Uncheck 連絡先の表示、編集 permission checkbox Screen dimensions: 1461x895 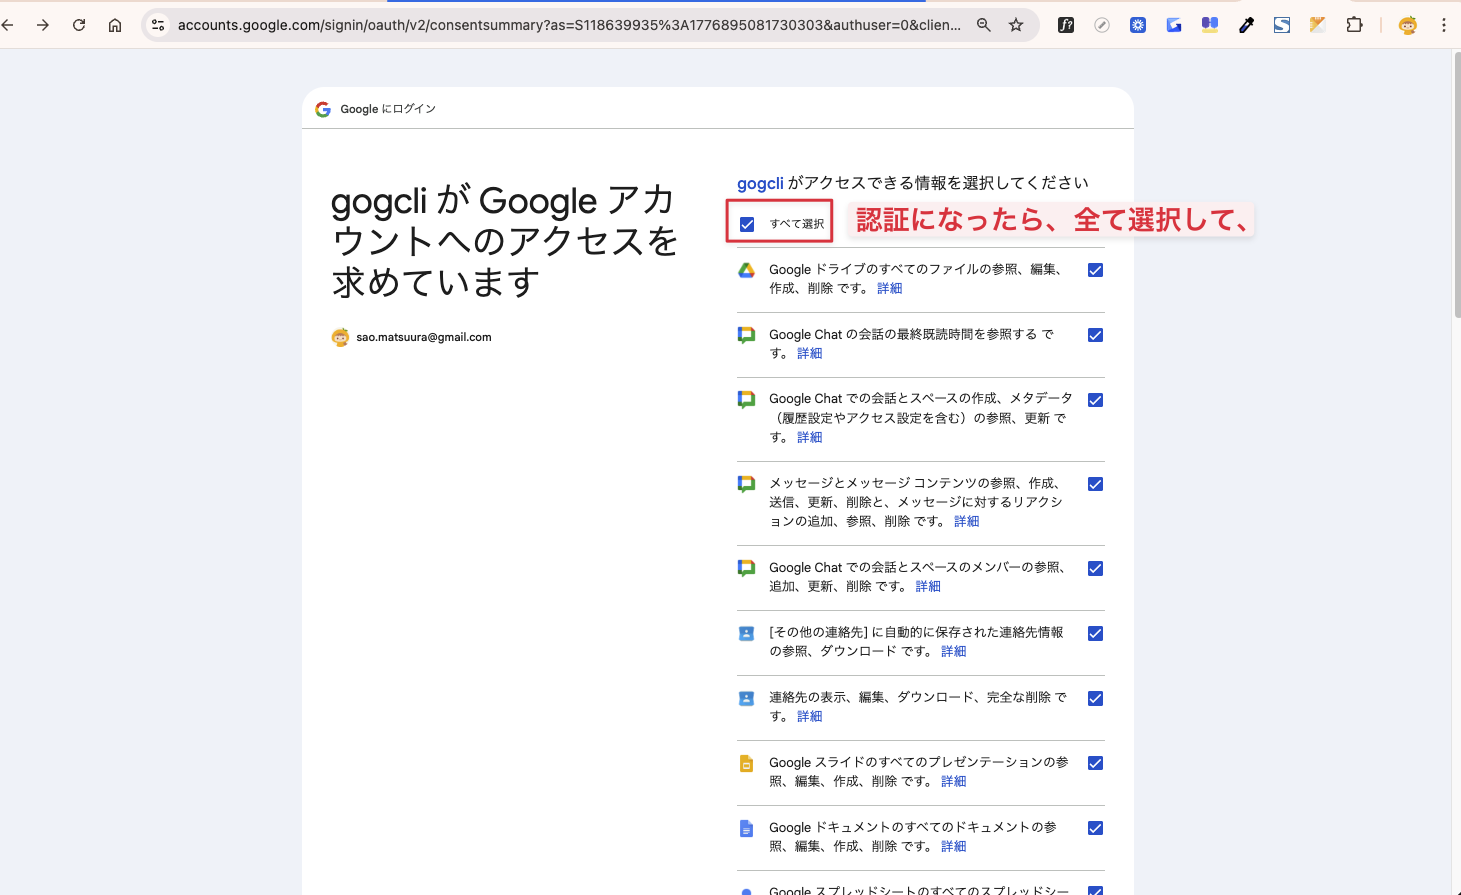[1095, 698]
